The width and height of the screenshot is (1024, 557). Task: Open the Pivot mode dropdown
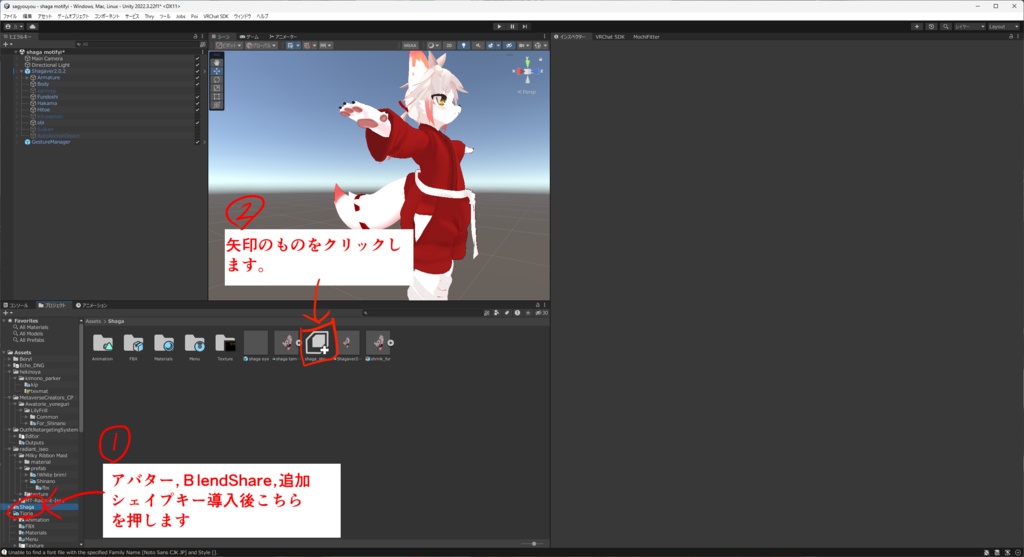tap(228, 46)
